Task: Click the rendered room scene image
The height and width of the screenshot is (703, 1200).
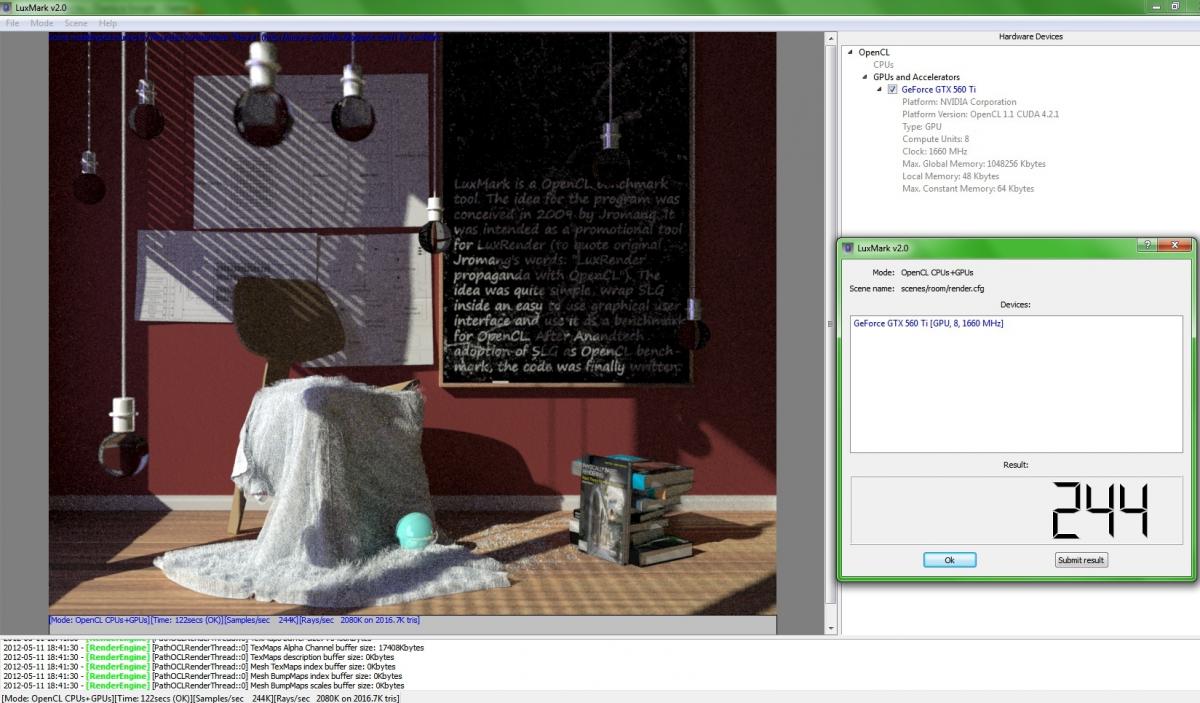Action: coord(412,323)
